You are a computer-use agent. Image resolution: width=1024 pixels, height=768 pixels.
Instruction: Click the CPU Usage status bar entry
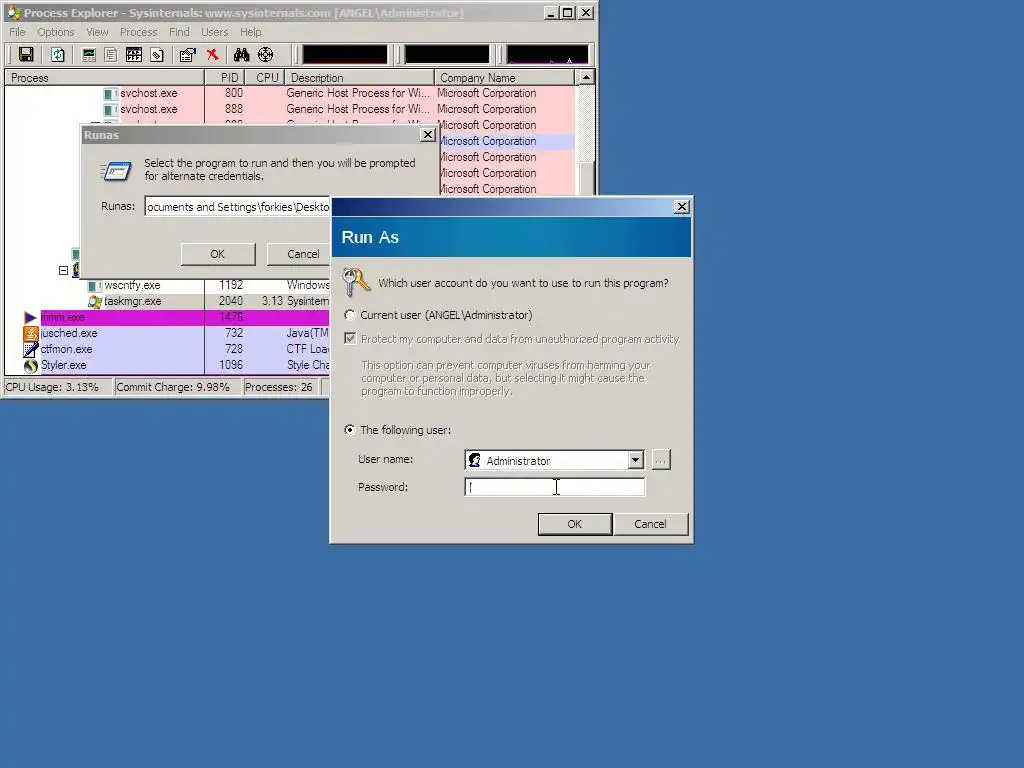pos(57,387)
